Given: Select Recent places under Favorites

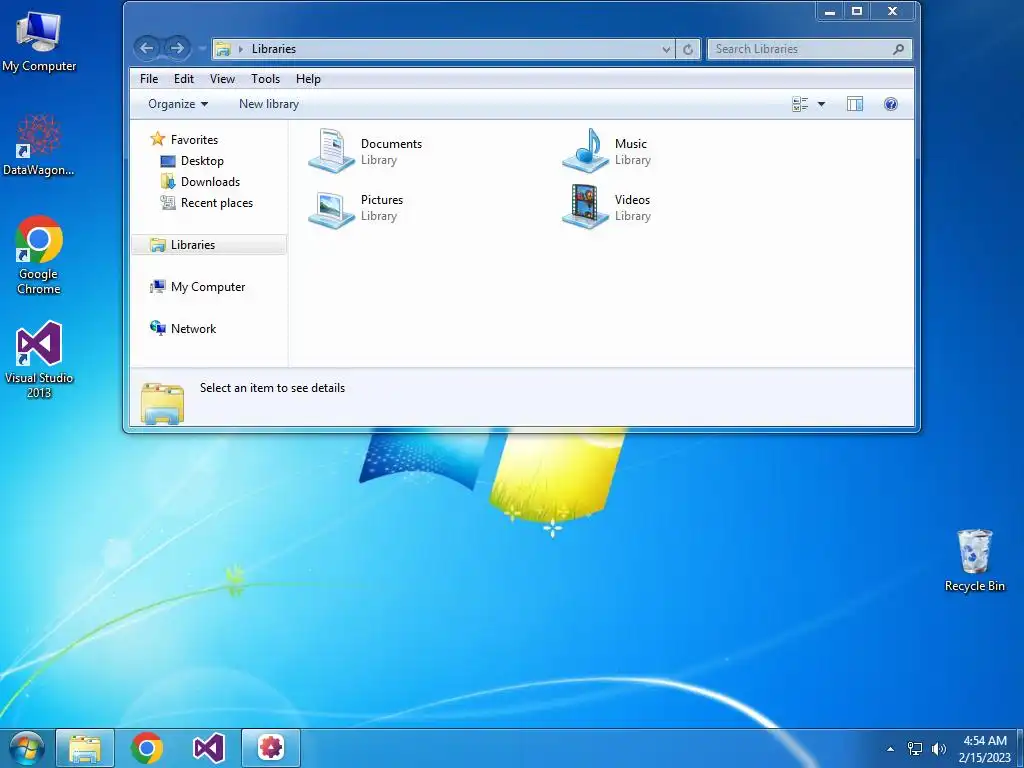Looking at the screenshot, I should coord(217,202).
